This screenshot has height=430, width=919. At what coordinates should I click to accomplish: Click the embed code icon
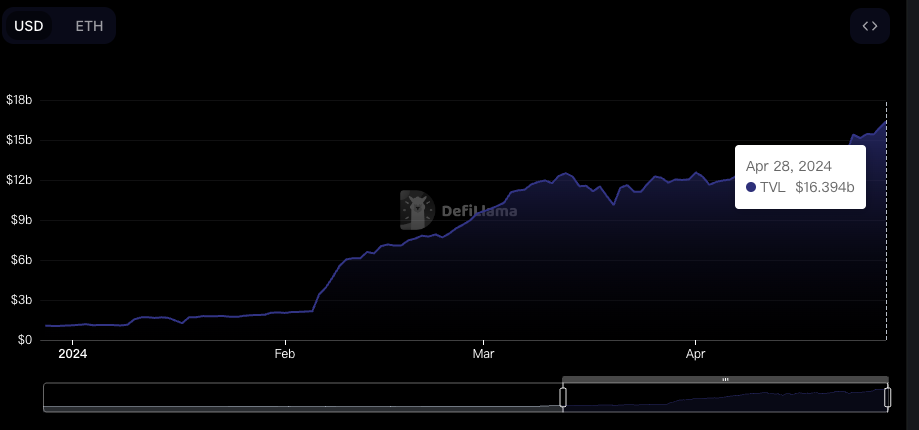coord(869,26)
